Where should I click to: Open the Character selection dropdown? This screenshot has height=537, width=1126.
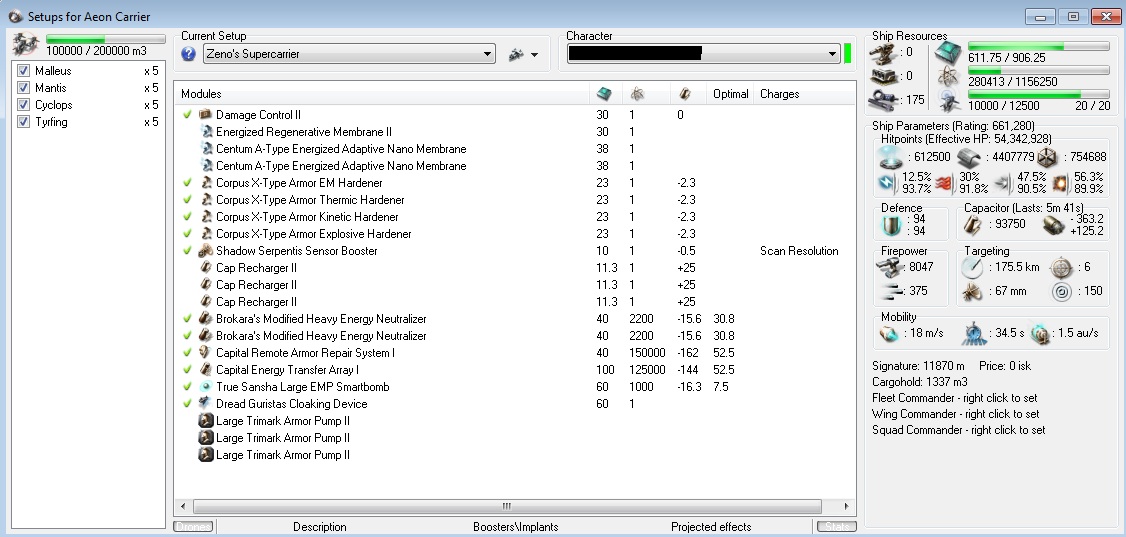(703, 54)
